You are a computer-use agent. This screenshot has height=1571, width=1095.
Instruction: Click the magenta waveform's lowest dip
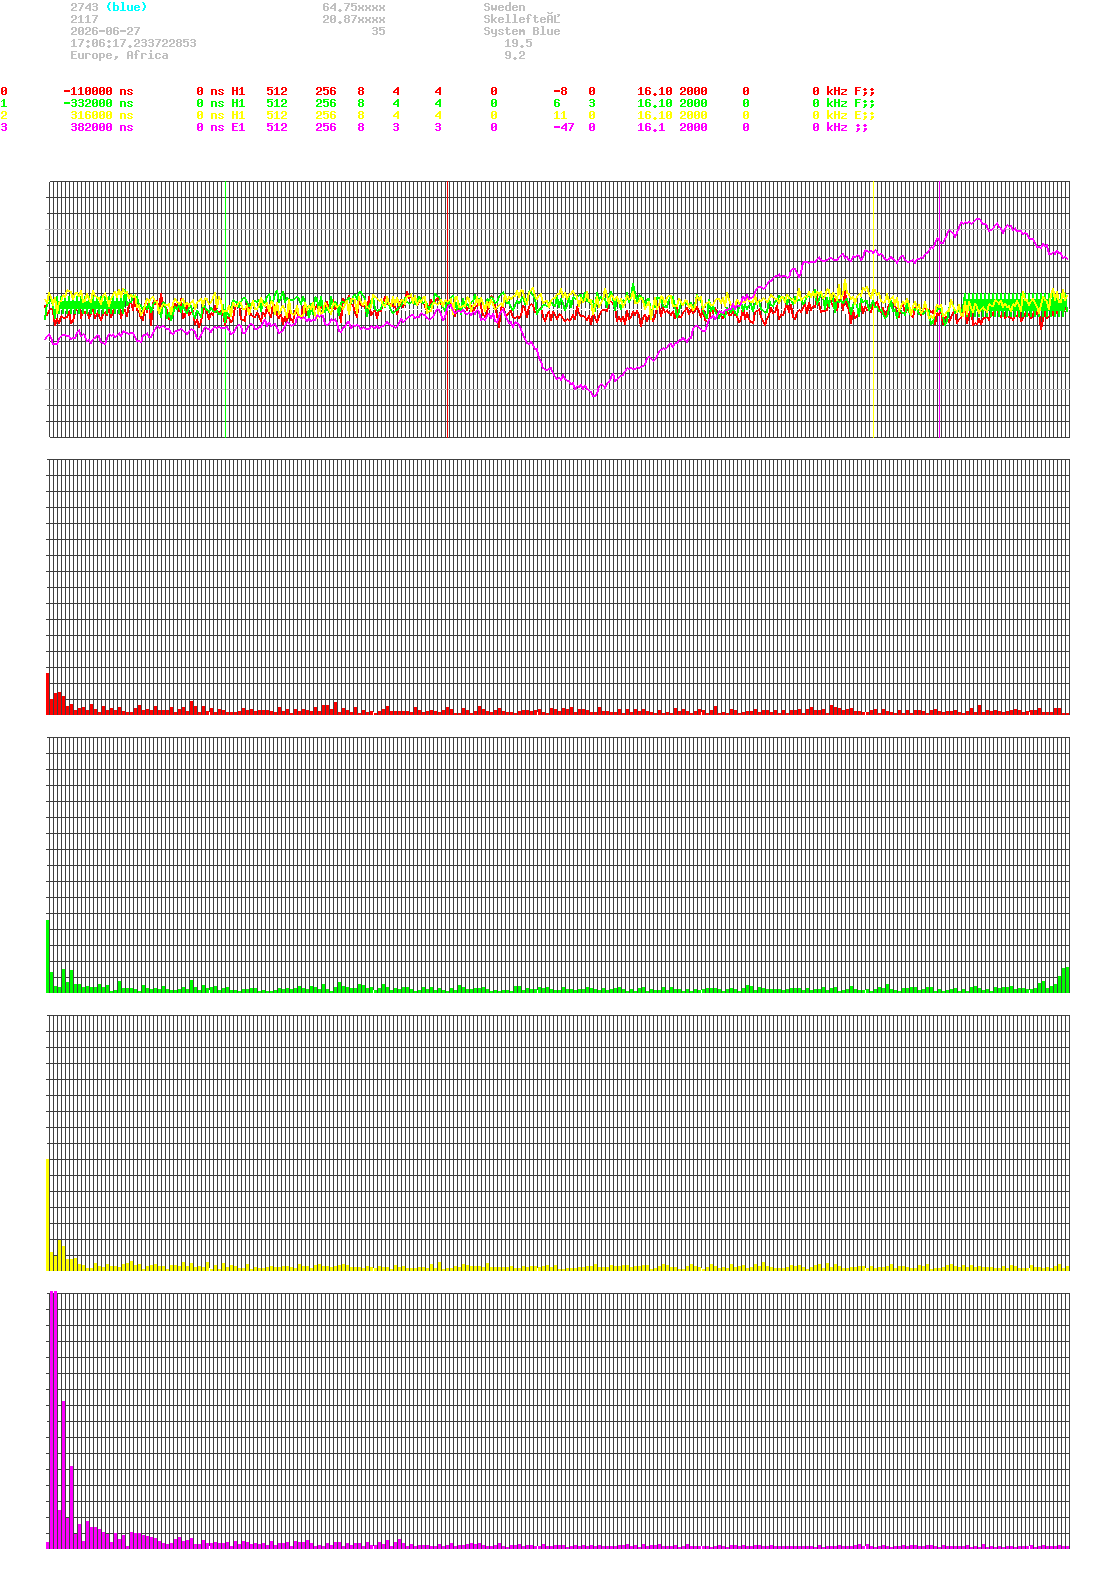pyautogui.click(x=595, y=395)
